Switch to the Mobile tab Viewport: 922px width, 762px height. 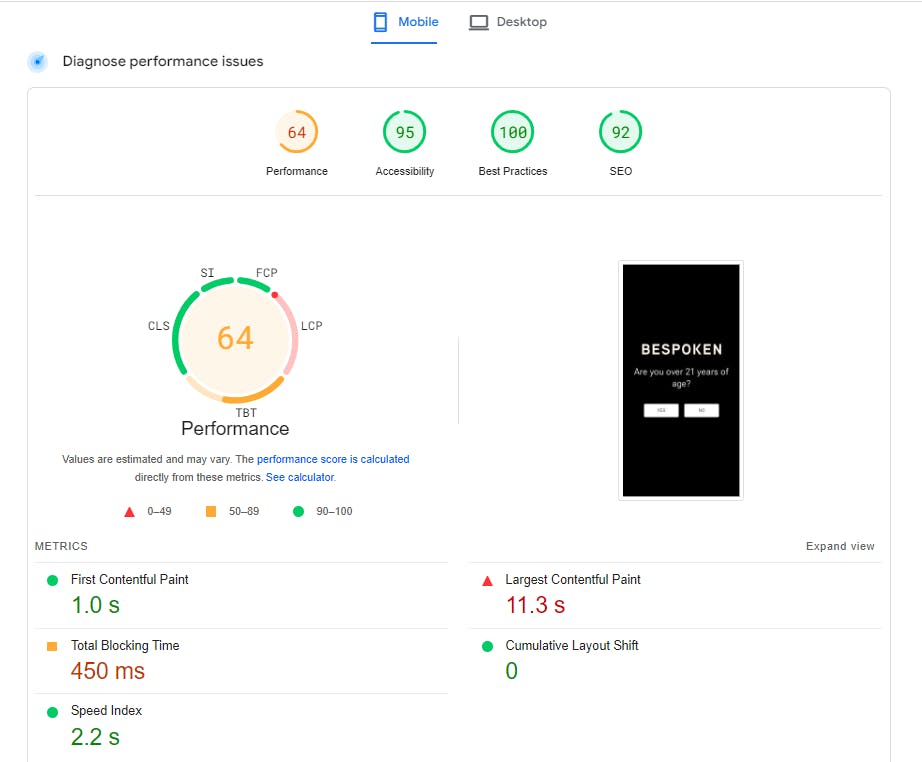coord(406,22)
